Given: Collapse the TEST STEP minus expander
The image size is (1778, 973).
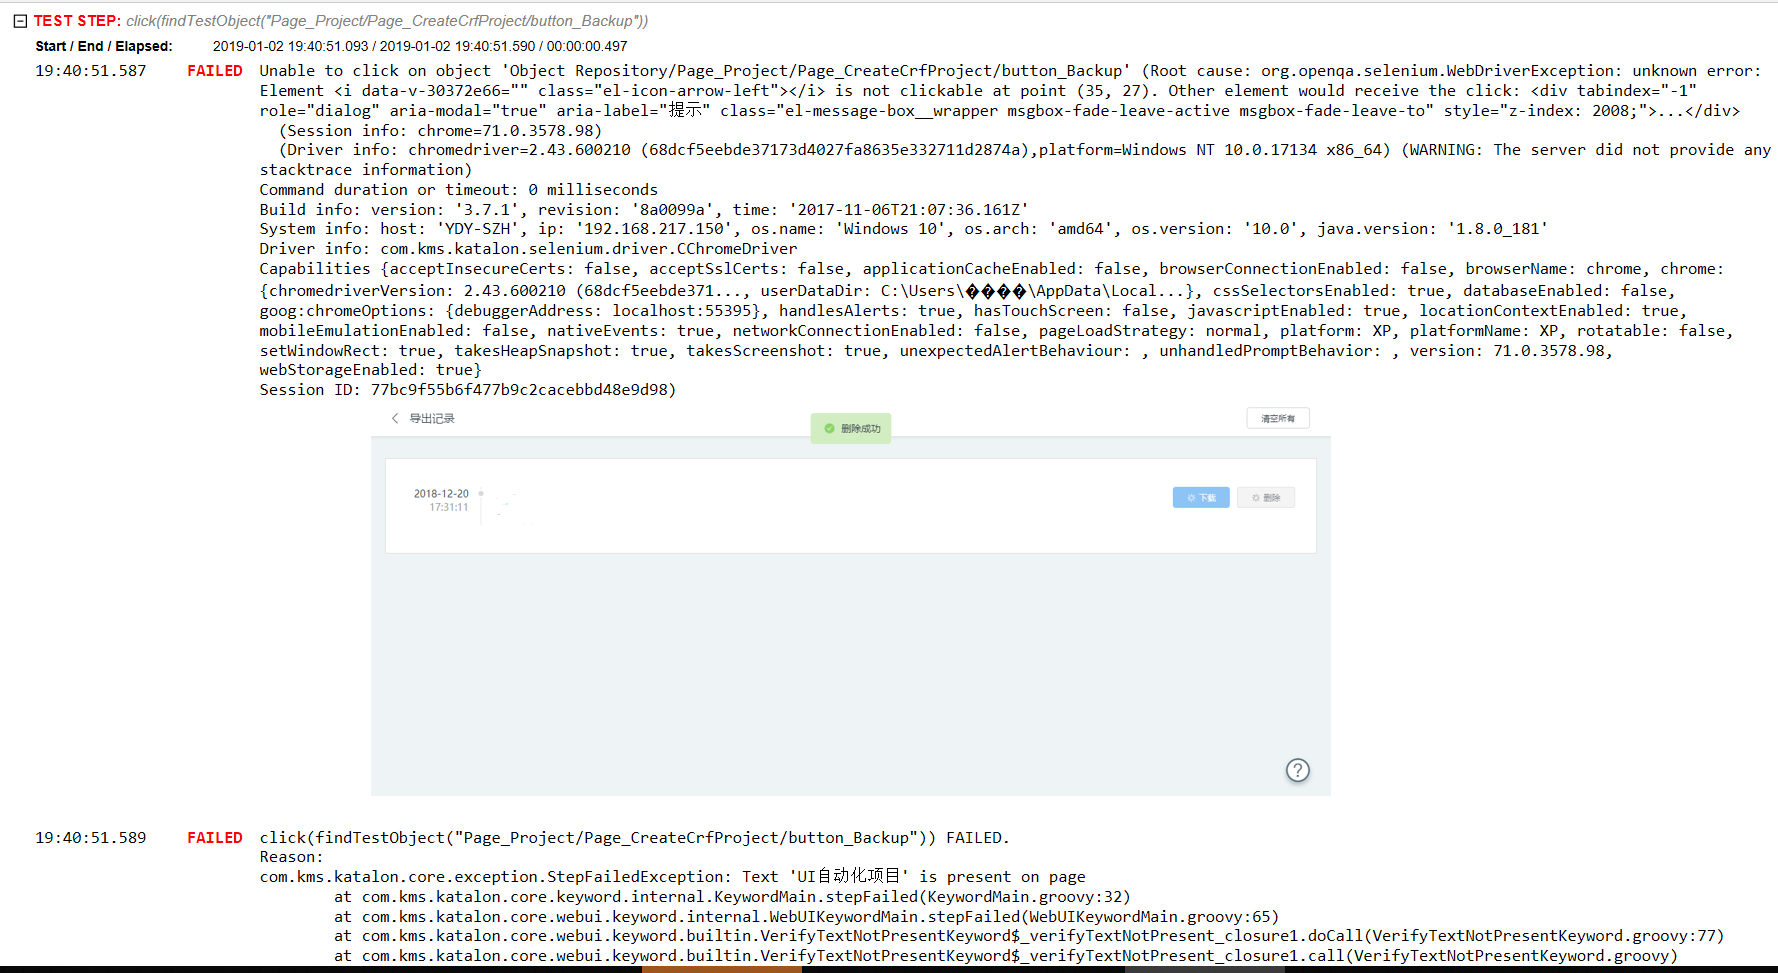Looking at the screenshot, I should click(x=20, y=21).
